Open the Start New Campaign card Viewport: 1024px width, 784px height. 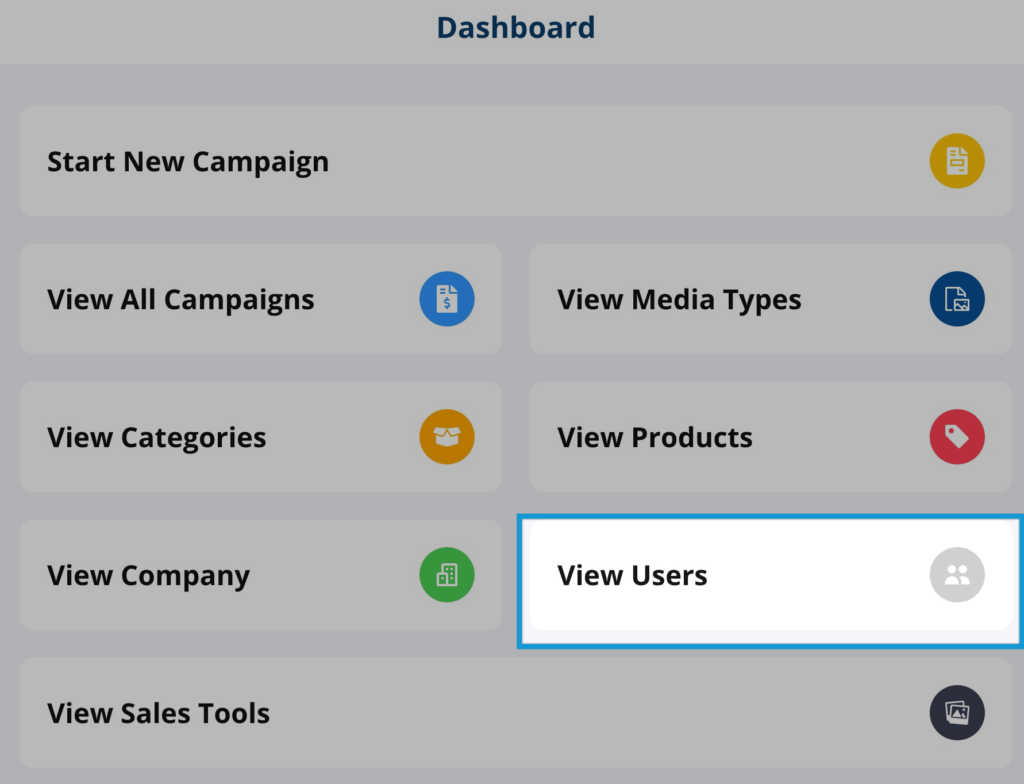[516, 161]
